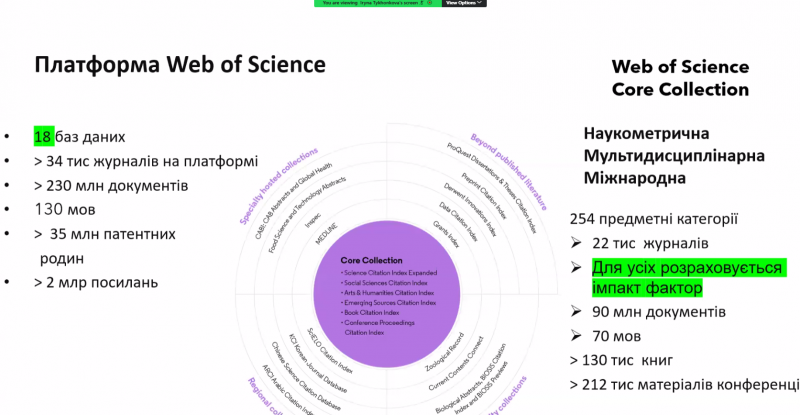This screenshot has height=415, width=800.
Task: Click 'CABI: CAB Abstracts and Global Health' label
Action: 294,201
